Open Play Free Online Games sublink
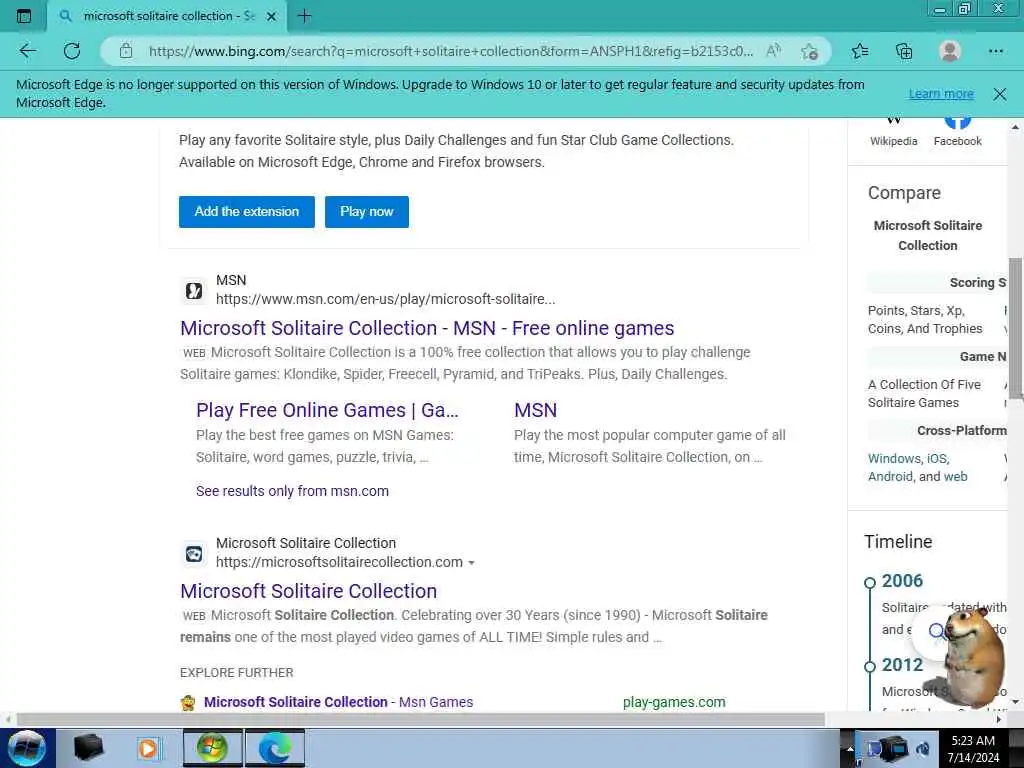 pyautogui.click(x=327, y=410)
